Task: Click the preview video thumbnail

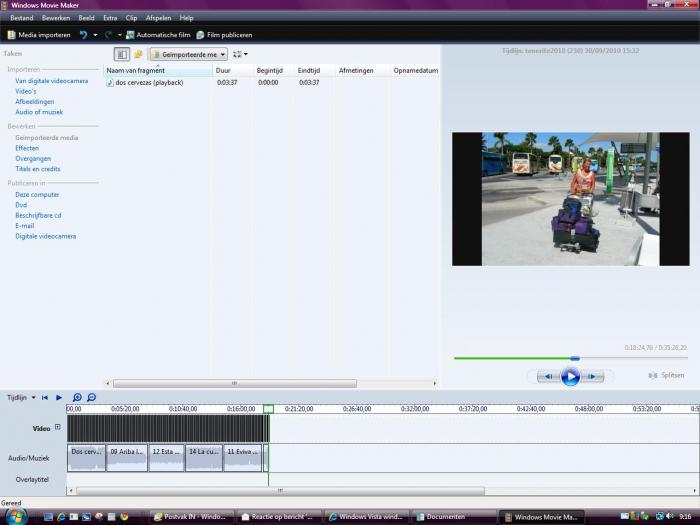Action: click(x=571, y=199)
